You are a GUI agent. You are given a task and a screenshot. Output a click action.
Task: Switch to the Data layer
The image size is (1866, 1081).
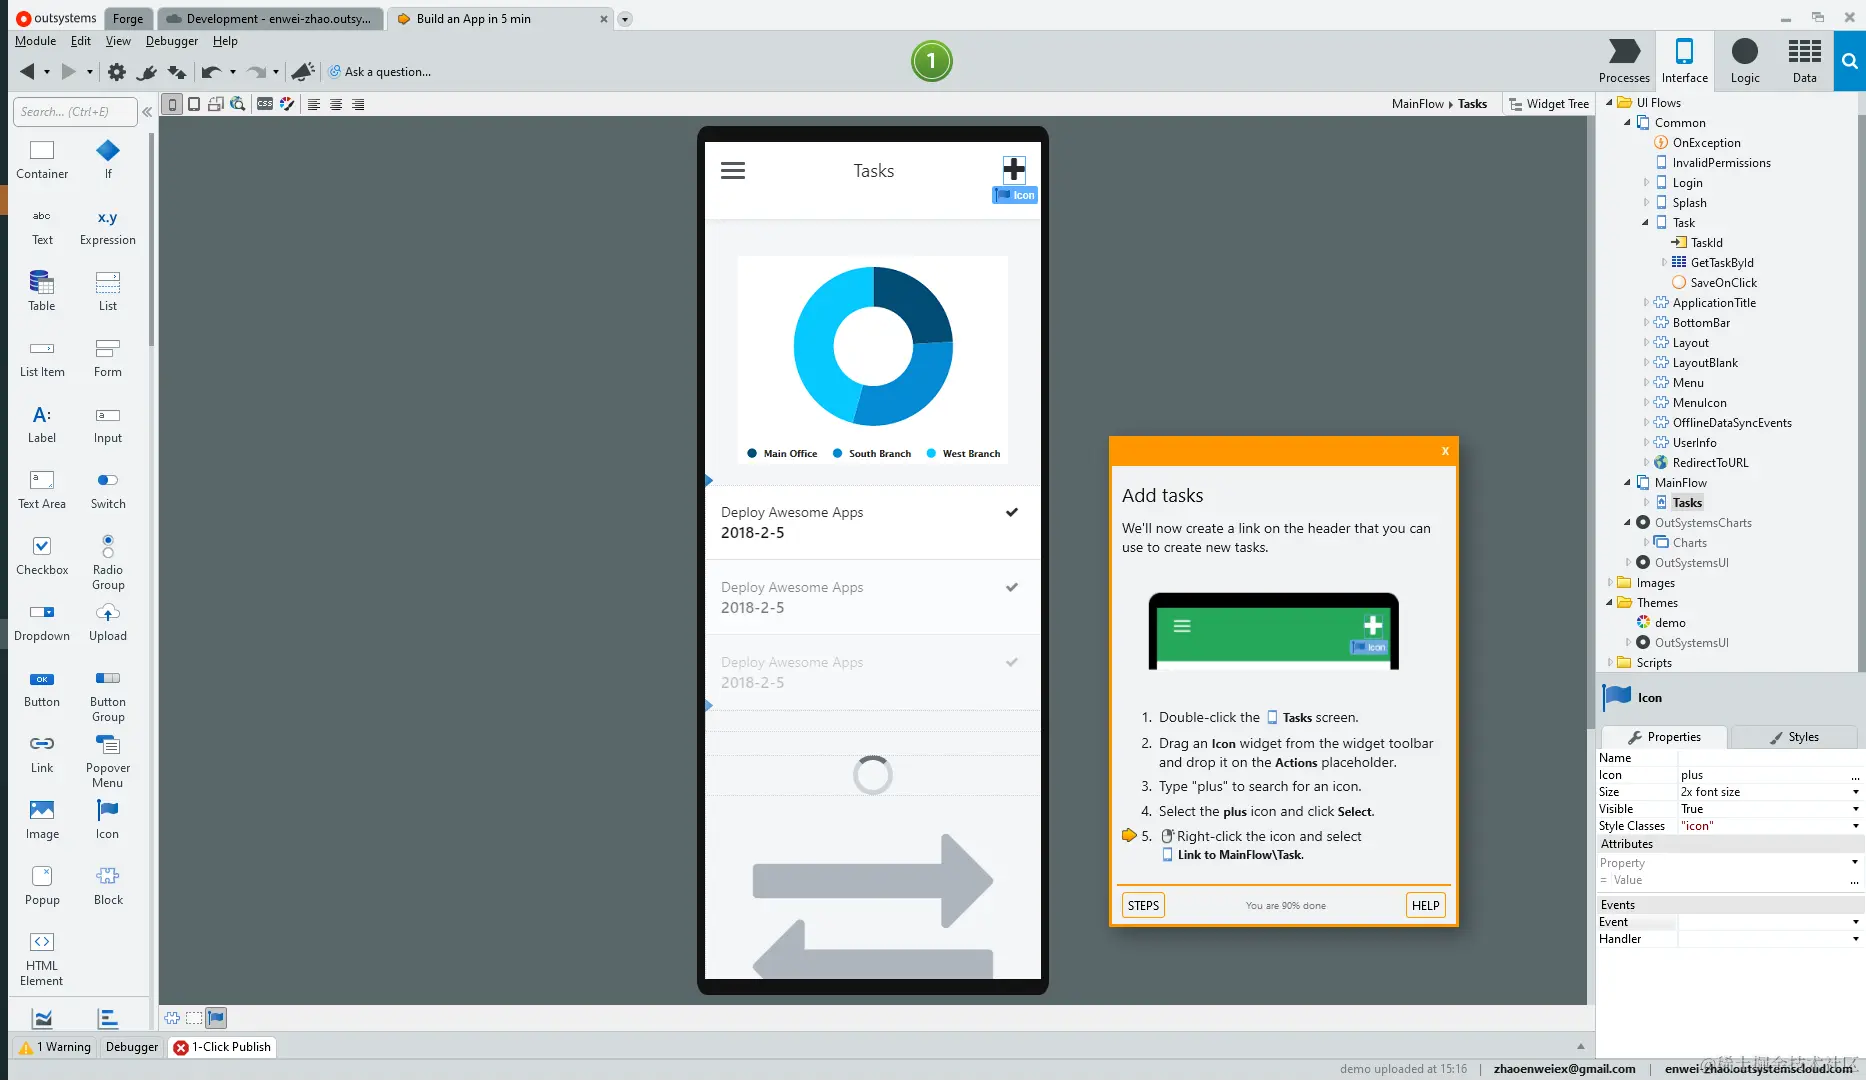coord(1805,61)
